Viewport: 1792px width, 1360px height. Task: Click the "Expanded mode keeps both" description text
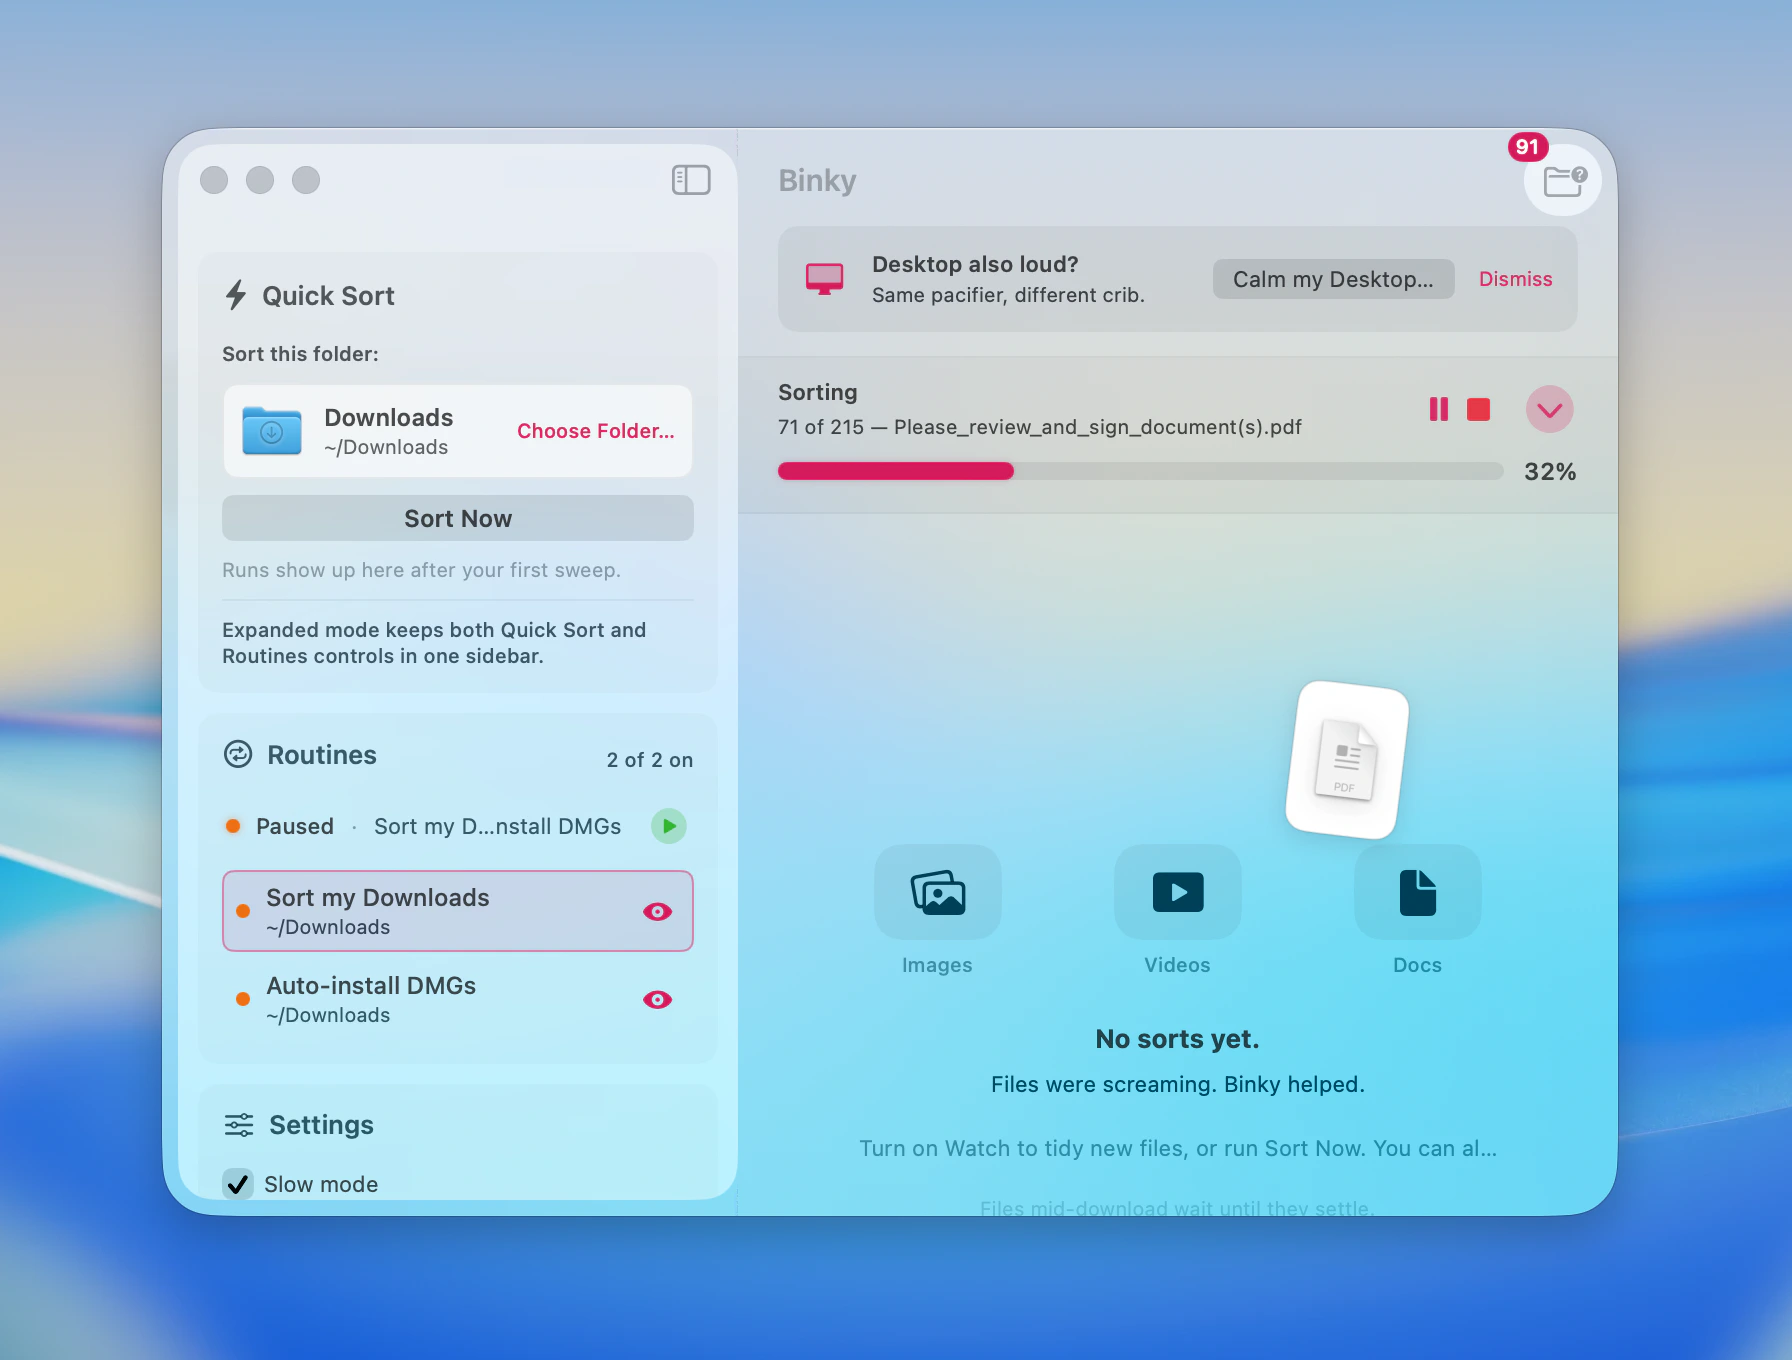(434, 643)
